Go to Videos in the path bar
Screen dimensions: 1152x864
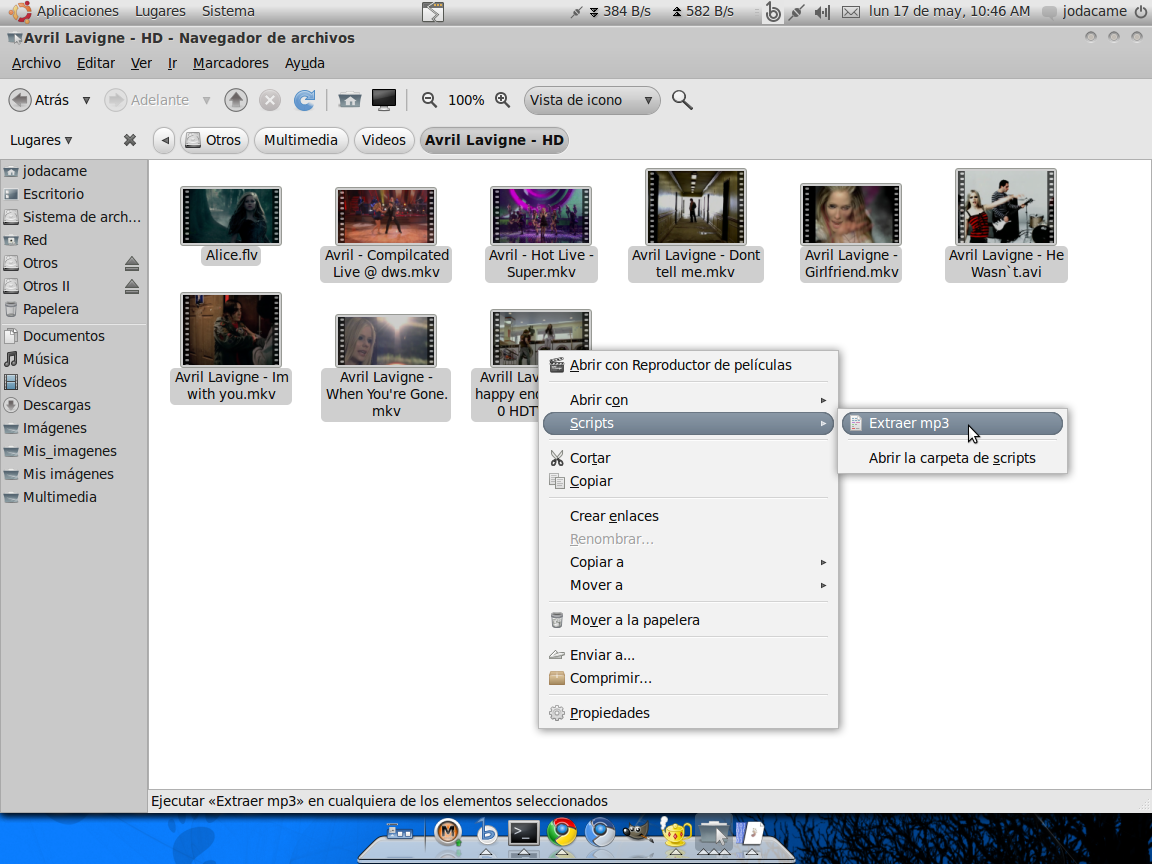(384, 140)
